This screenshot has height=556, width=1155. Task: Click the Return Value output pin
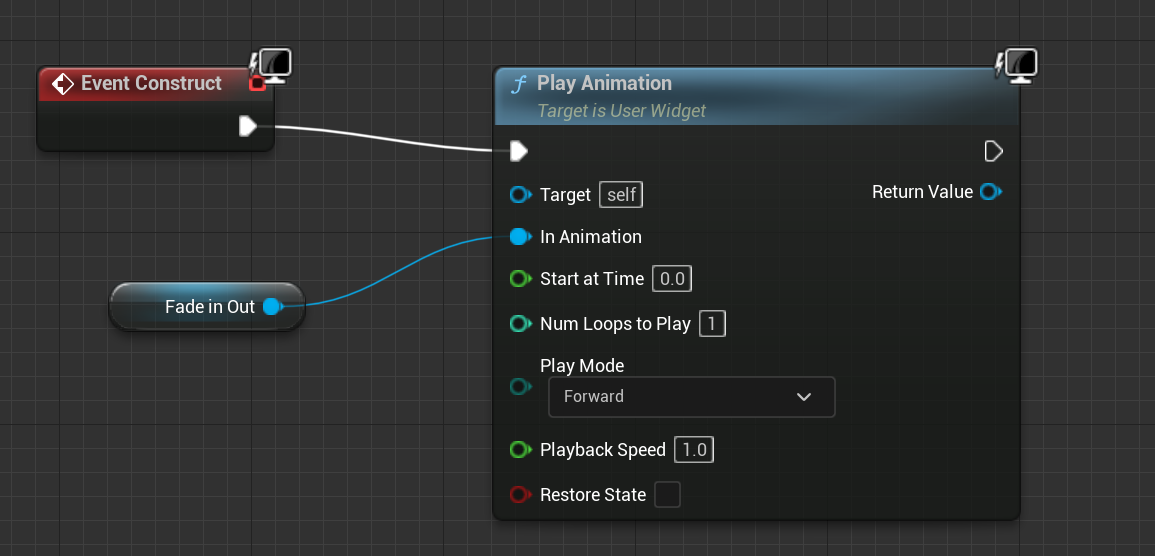tap(991, 192)
